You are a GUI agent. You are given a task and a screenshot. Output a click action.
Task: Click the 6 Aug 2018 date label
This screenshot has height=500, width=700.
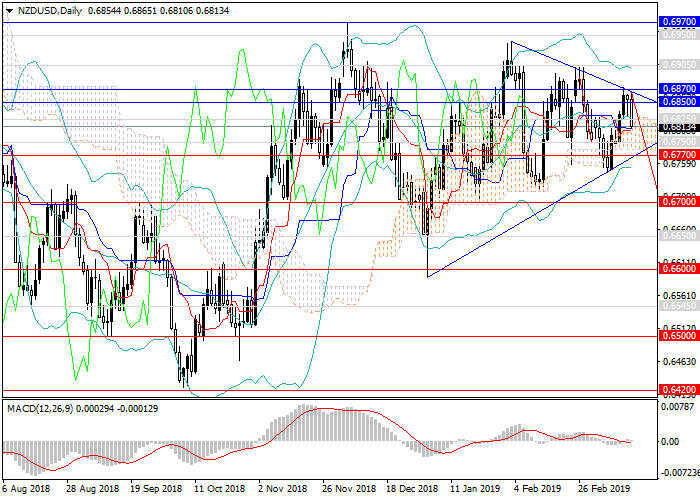25,488
